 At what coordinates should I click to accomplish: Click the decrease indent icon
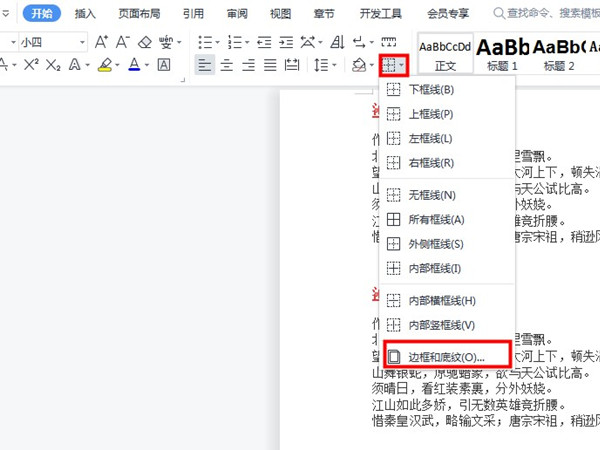264,42
